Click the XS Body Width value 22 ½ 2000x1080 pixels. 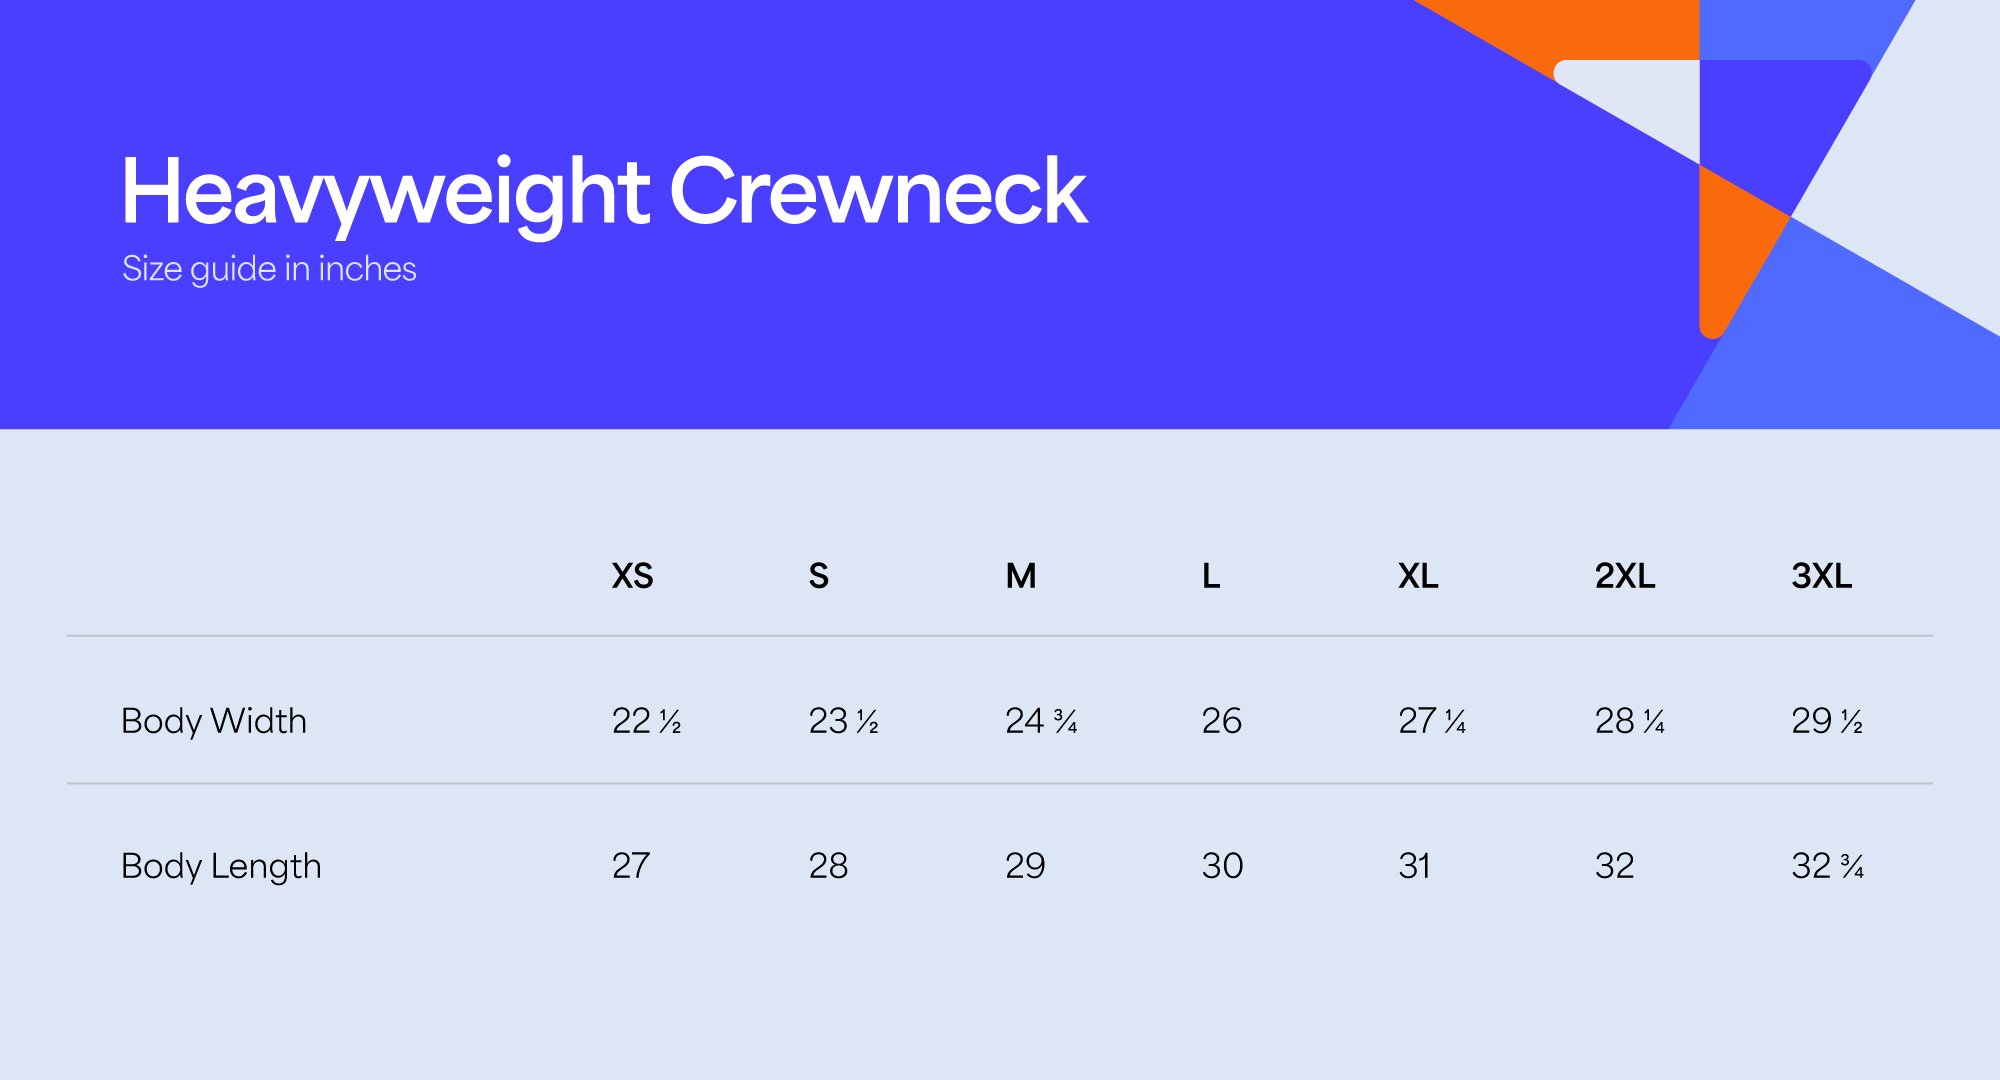(646, 721)
